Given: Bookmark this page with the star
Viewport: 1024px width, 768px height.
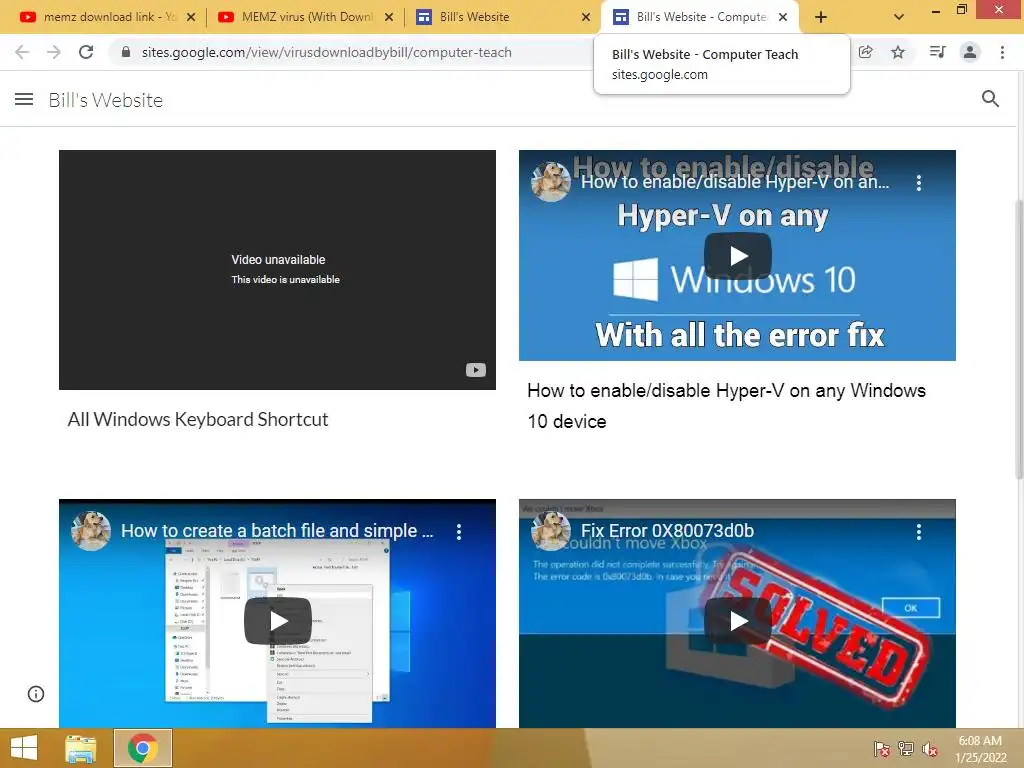Looking at the screenshot, I should coord(898,52).
